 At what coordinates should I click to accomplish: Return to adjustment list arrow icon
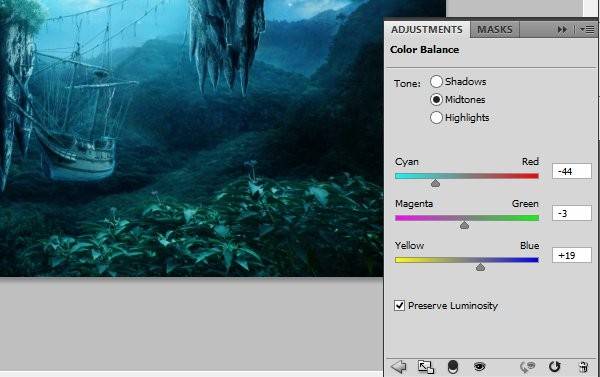[x=399, y=367]
